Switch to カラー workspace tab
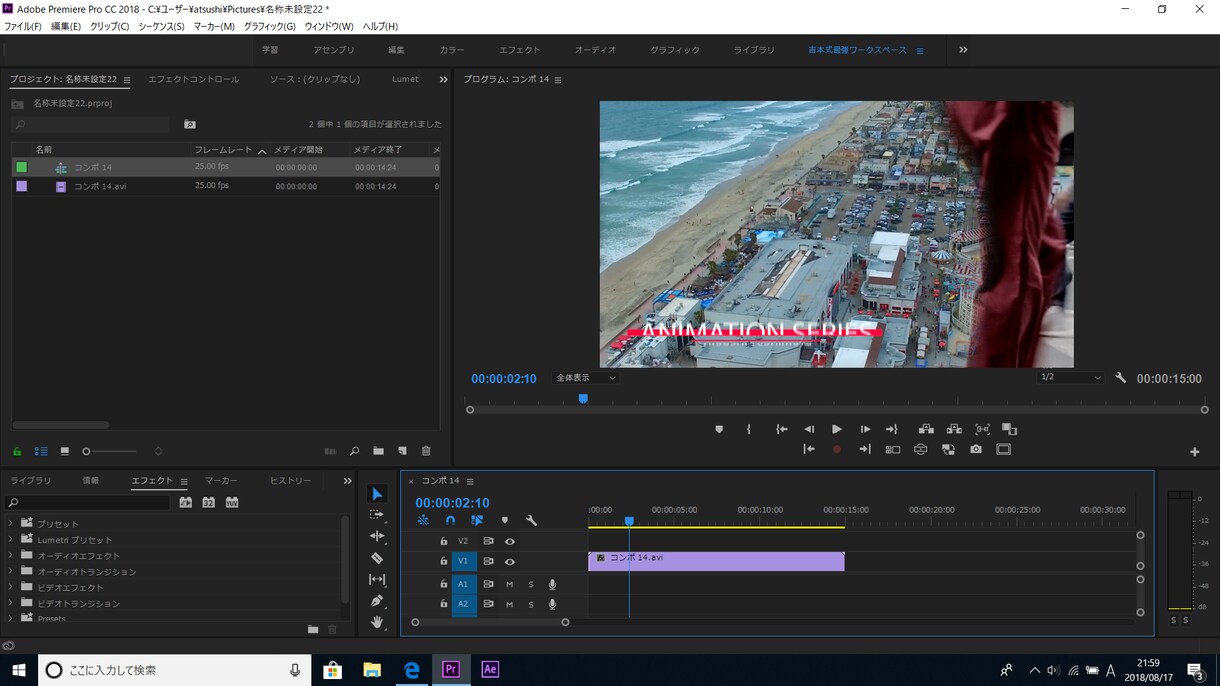 [452, 50]
